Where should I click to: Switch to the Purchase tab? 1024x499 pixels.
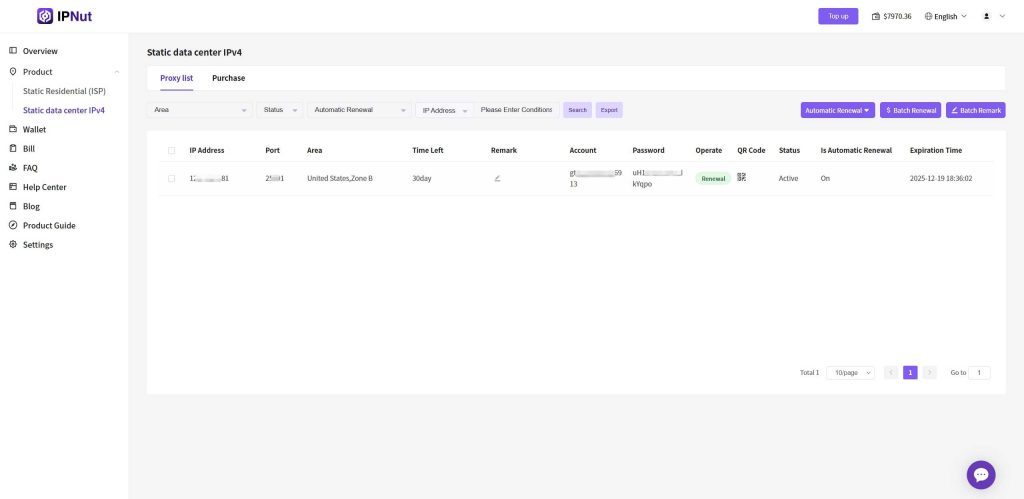(228, 78)
